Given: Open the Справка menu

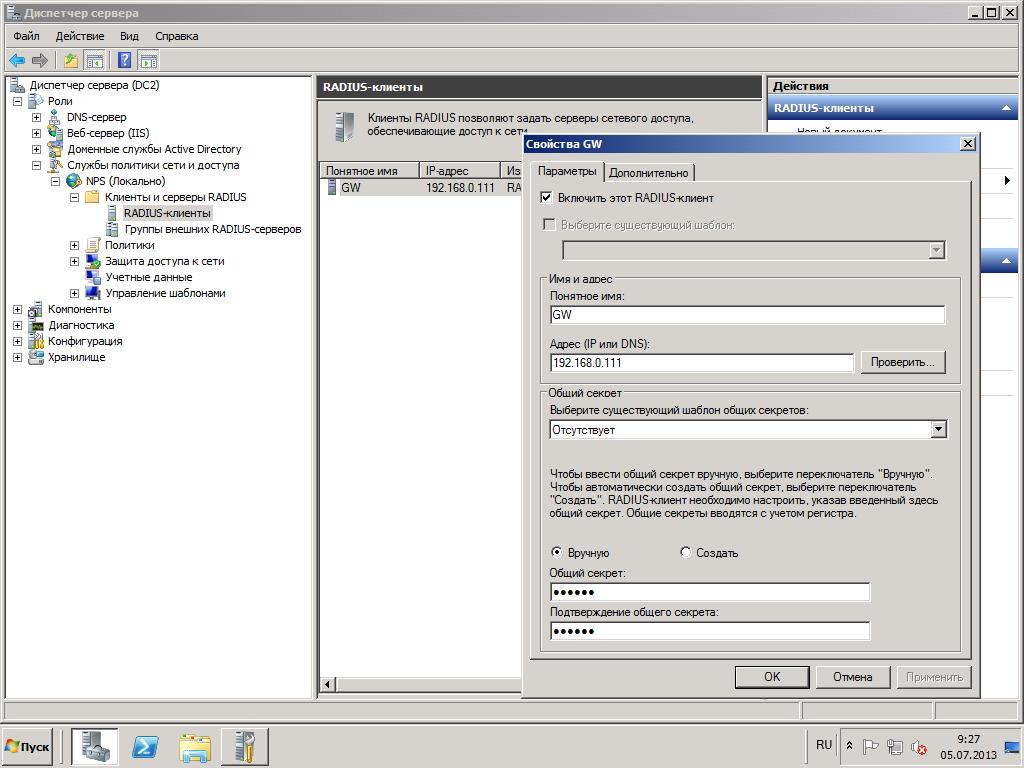Looking at the screenshot, I should point(176,36).
